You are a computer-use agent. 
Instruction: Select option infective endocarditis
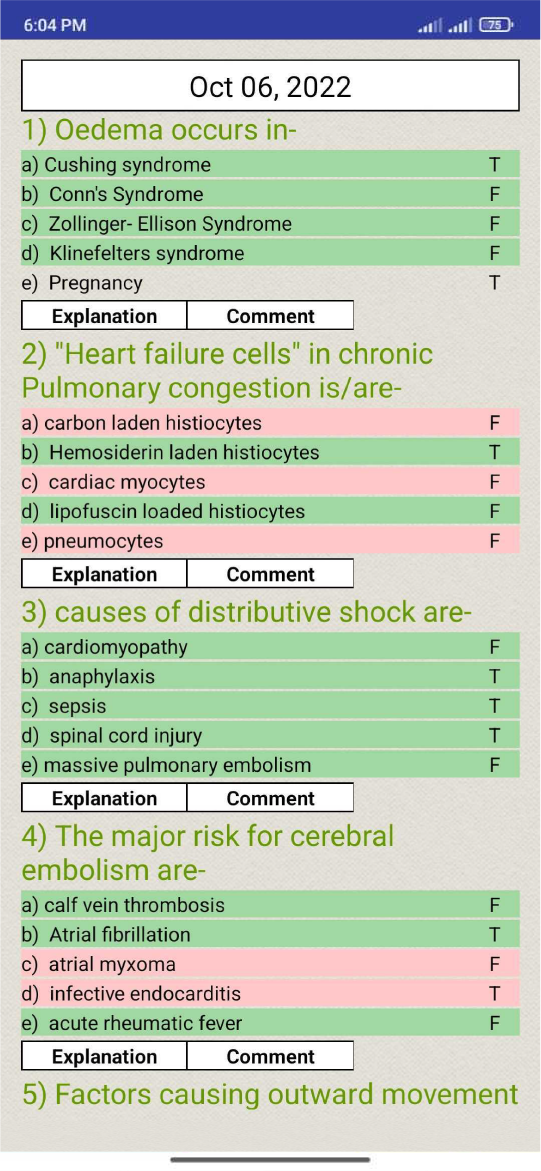click(270, 994)
